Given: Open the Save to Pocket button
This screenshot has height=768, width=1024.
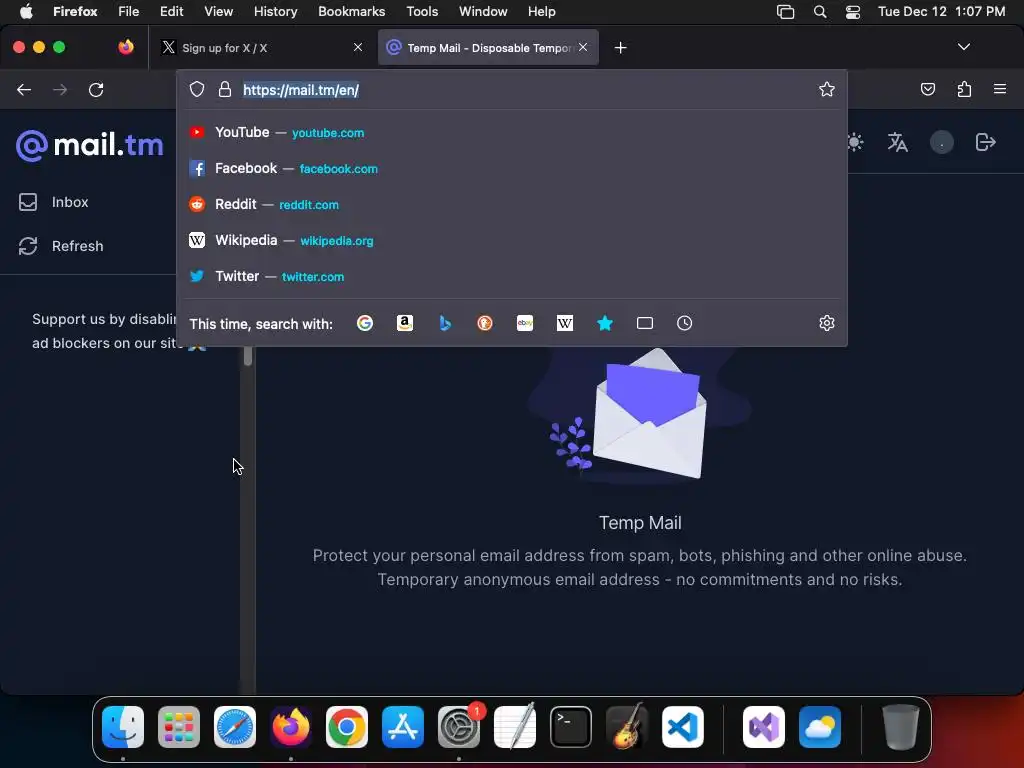Looking at the screenshot, I should [928, 89].
